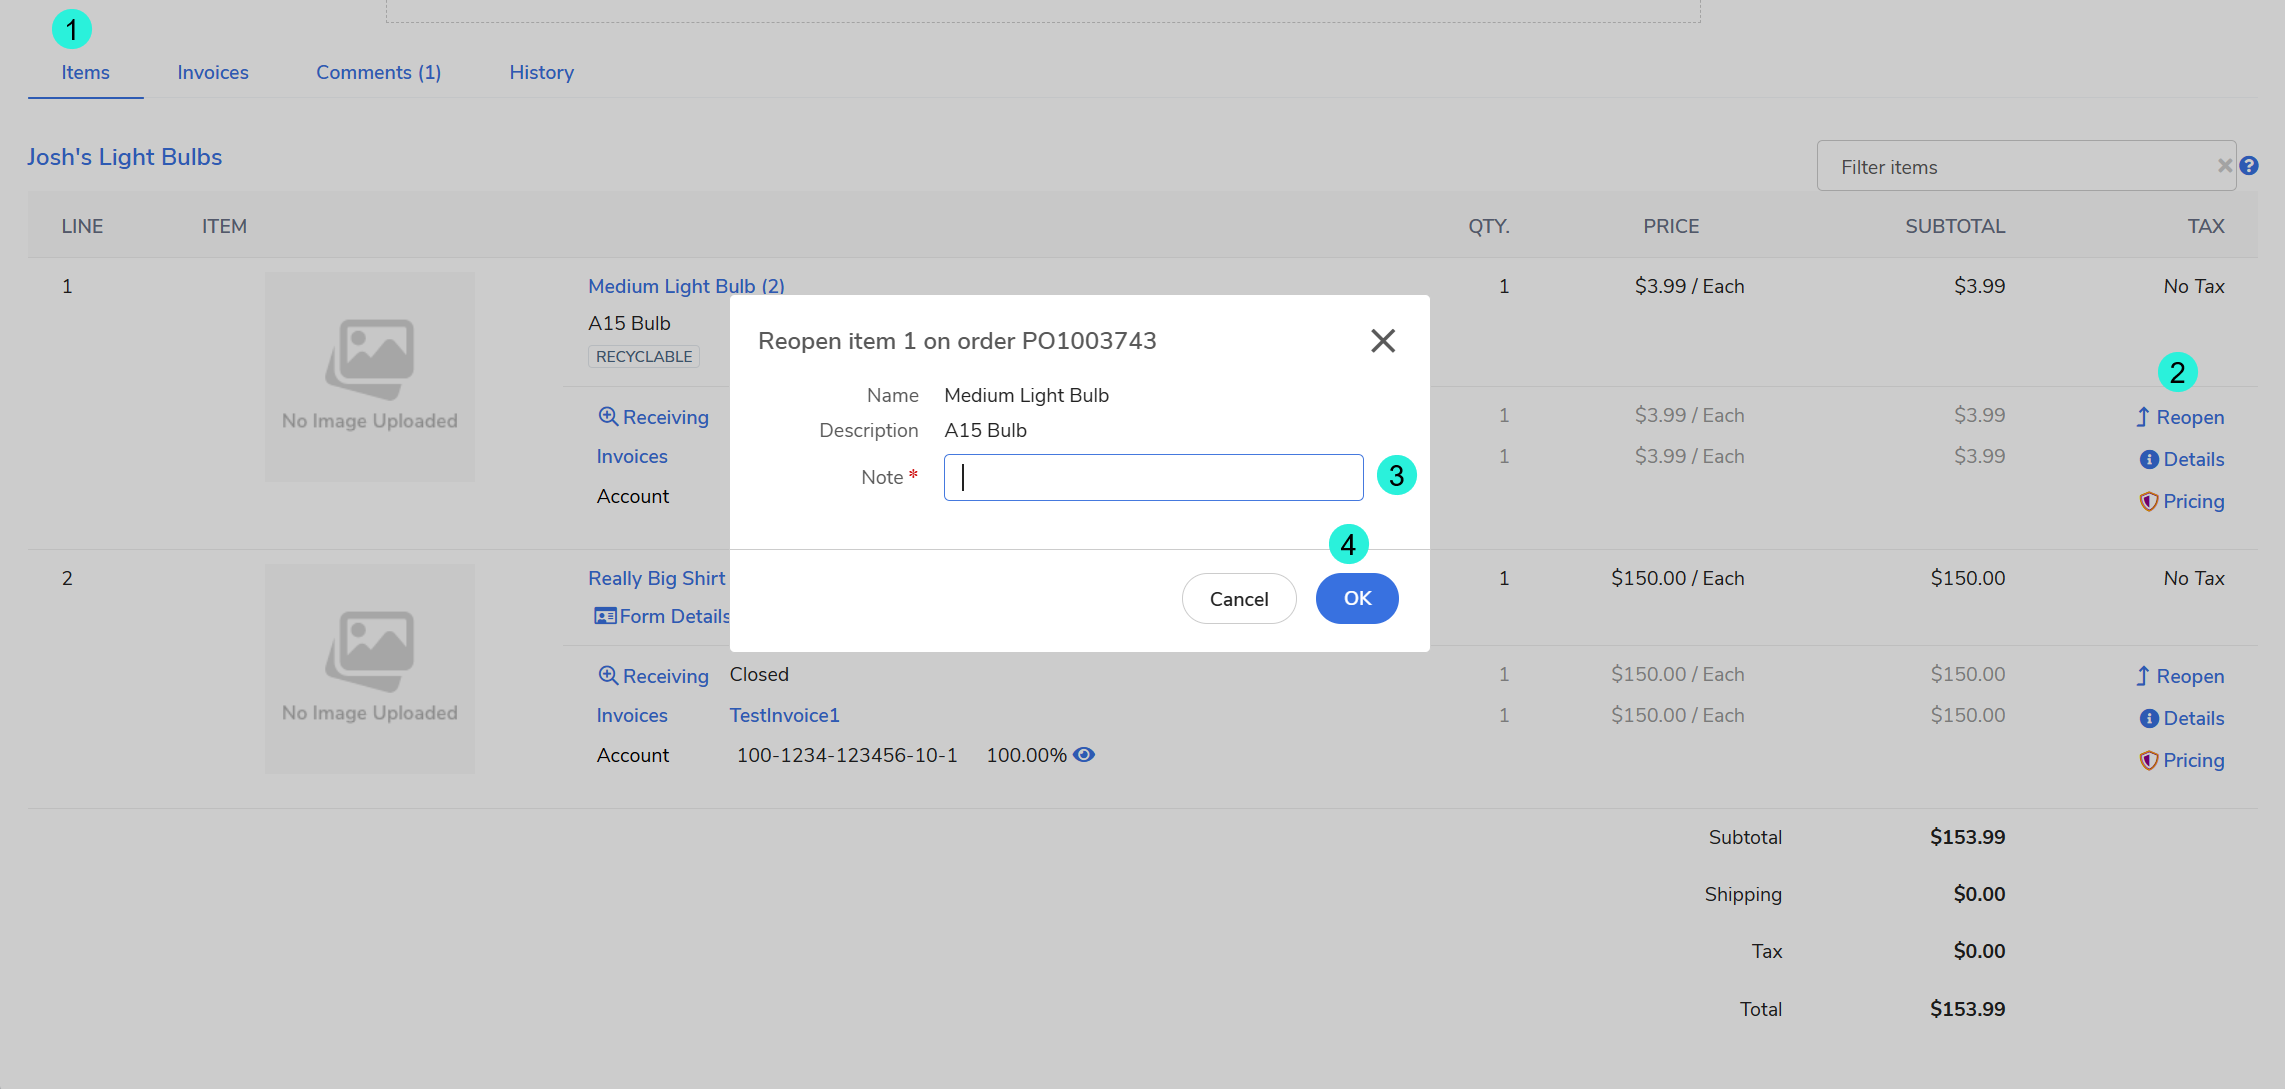The width and height of the screenshot is (2285, 1089).
Task: Close the Reopen item dialog with X
Action: click(x=1383, y=341)
